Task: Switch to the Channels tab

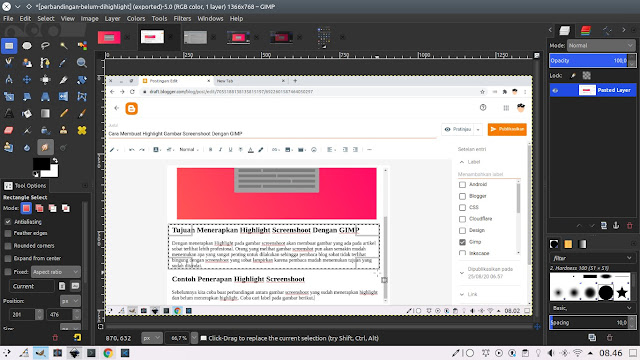Action: click(x=586, y=30)
